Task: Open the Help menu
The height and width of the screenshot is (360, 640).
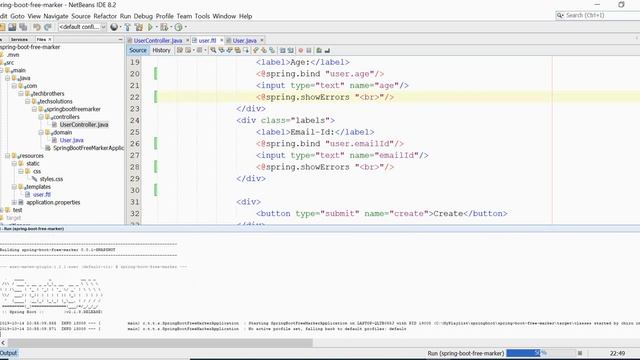Action: (245, 16)
